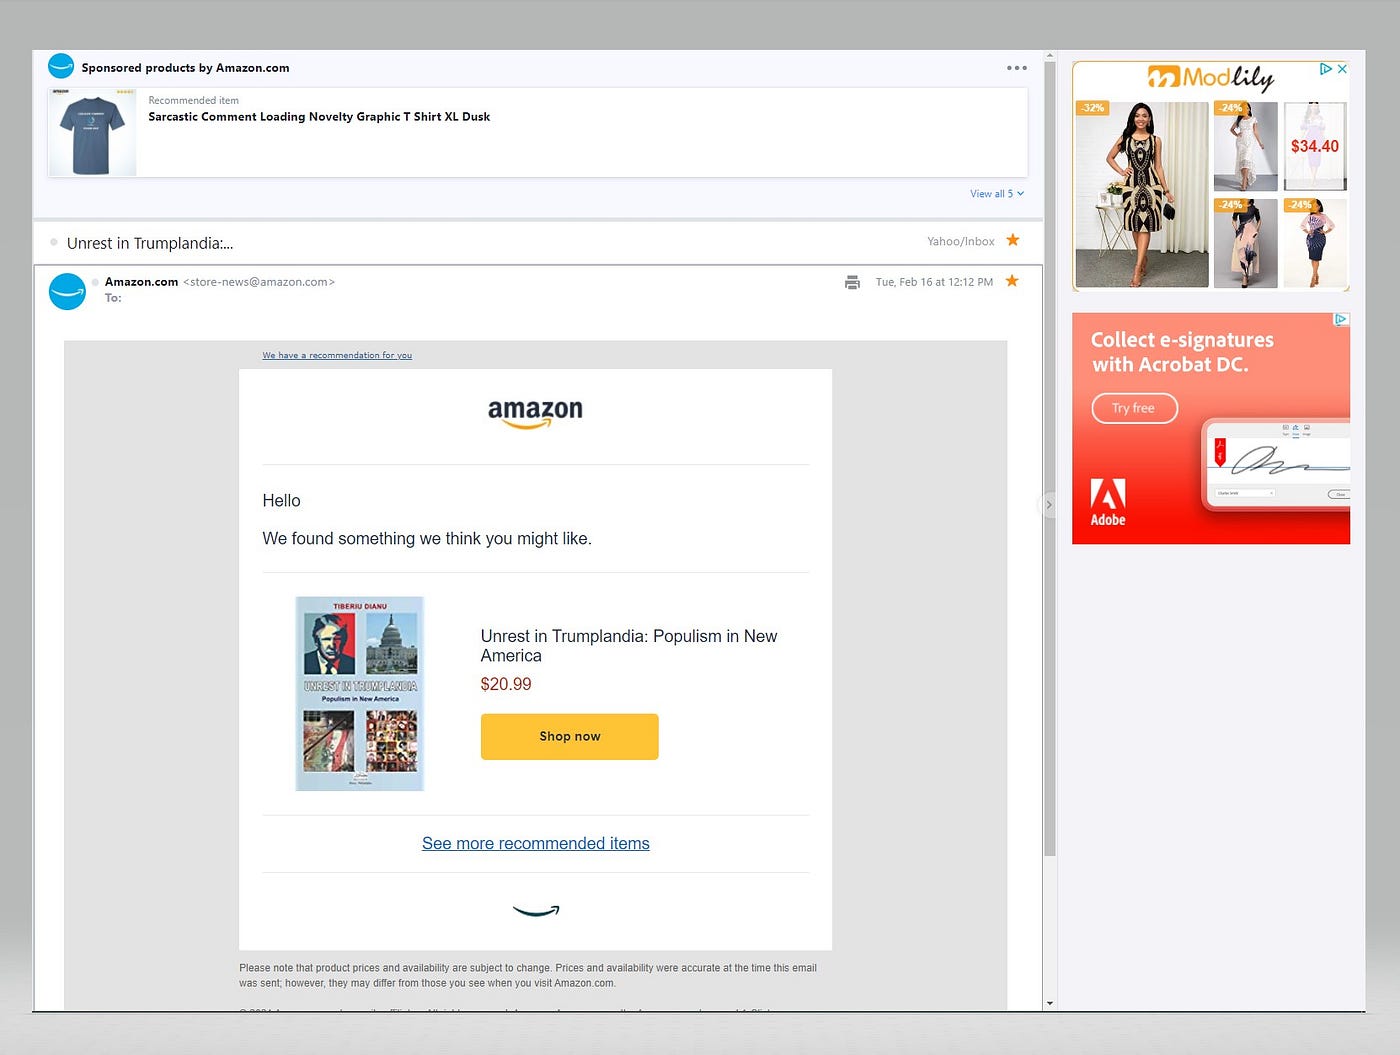
Task: Open the sponsored products more options menu
Action: coord(1016,68)
